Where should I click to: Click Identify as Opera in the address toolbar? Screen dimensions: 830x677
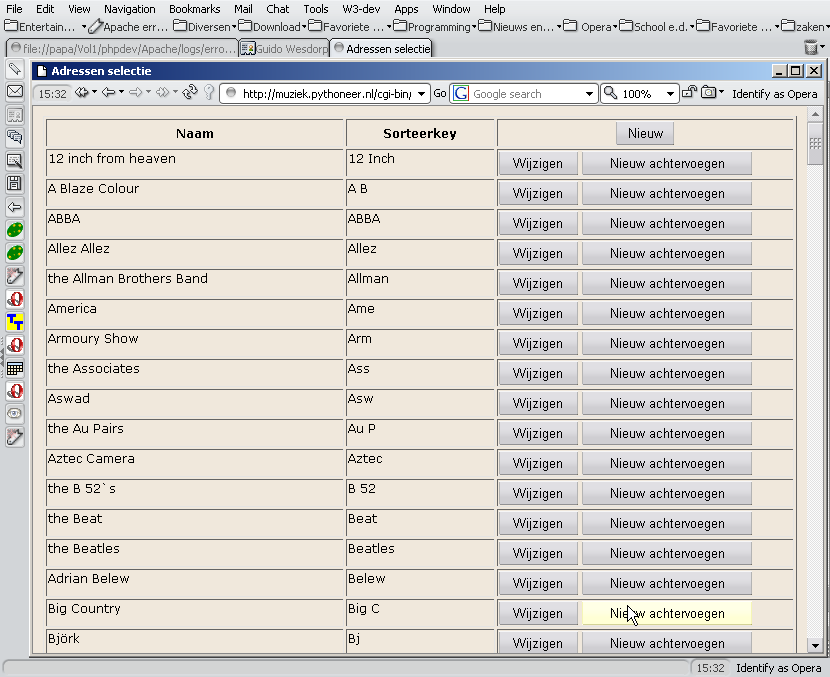(774, 94)
